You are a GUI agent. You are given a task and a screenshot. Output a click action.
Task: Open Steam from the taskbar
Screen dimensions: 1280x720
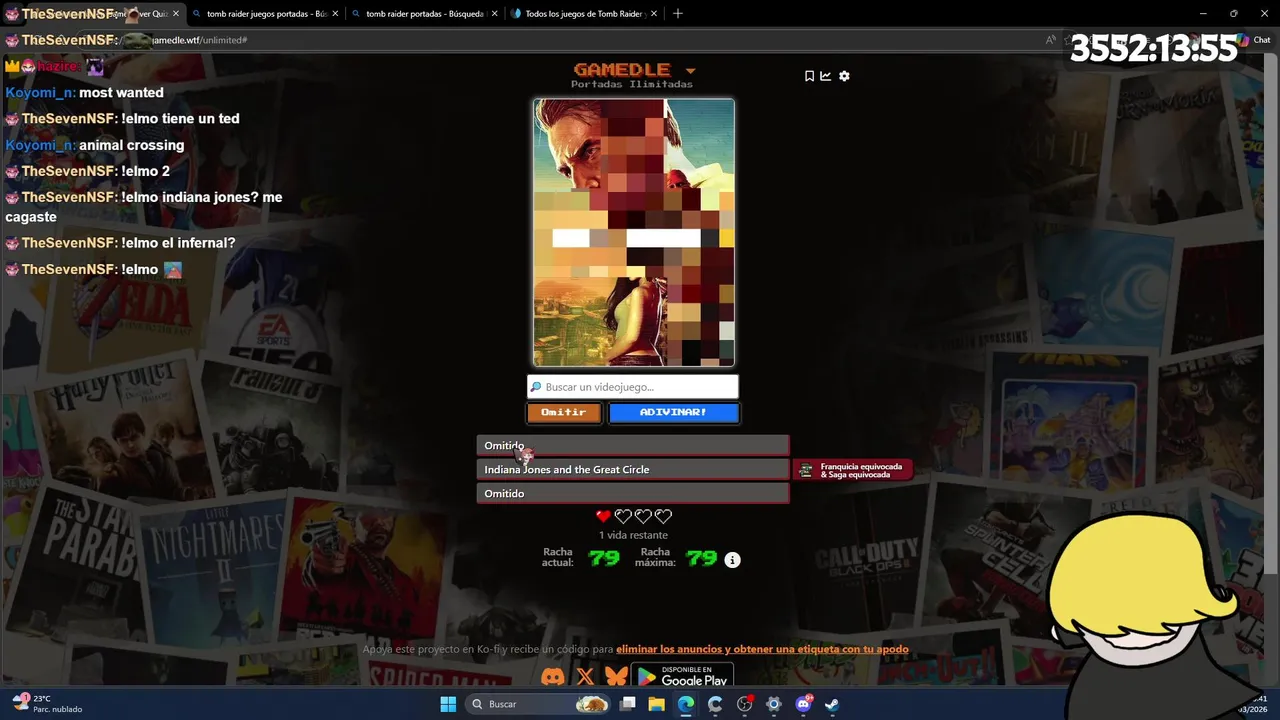(x=832, y=704)
